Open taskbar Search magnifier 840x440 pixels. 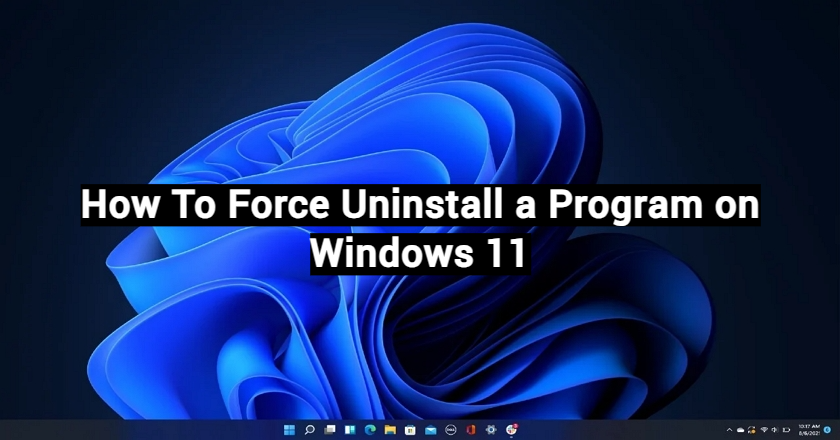tap(310, 429)
